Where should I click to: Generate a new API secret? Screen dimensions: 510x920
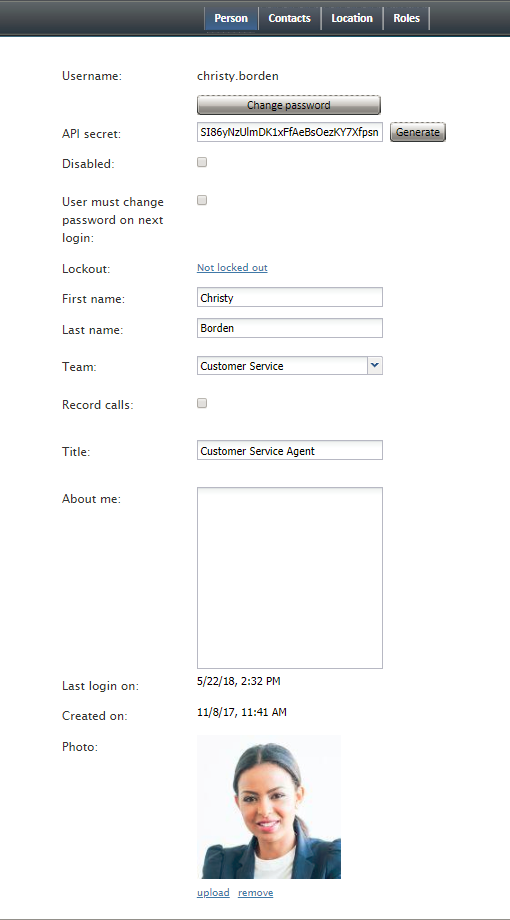click(418, 132)
